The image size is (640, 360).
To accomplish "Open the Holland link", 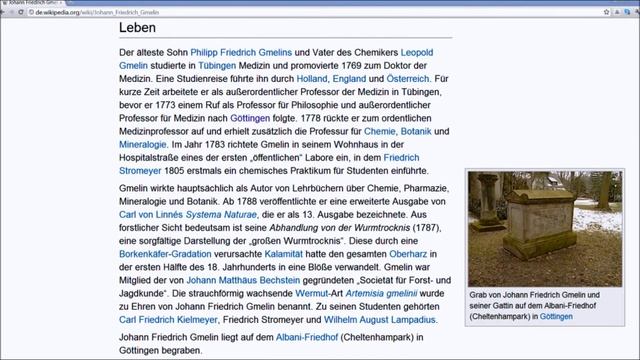I will 312,79.
